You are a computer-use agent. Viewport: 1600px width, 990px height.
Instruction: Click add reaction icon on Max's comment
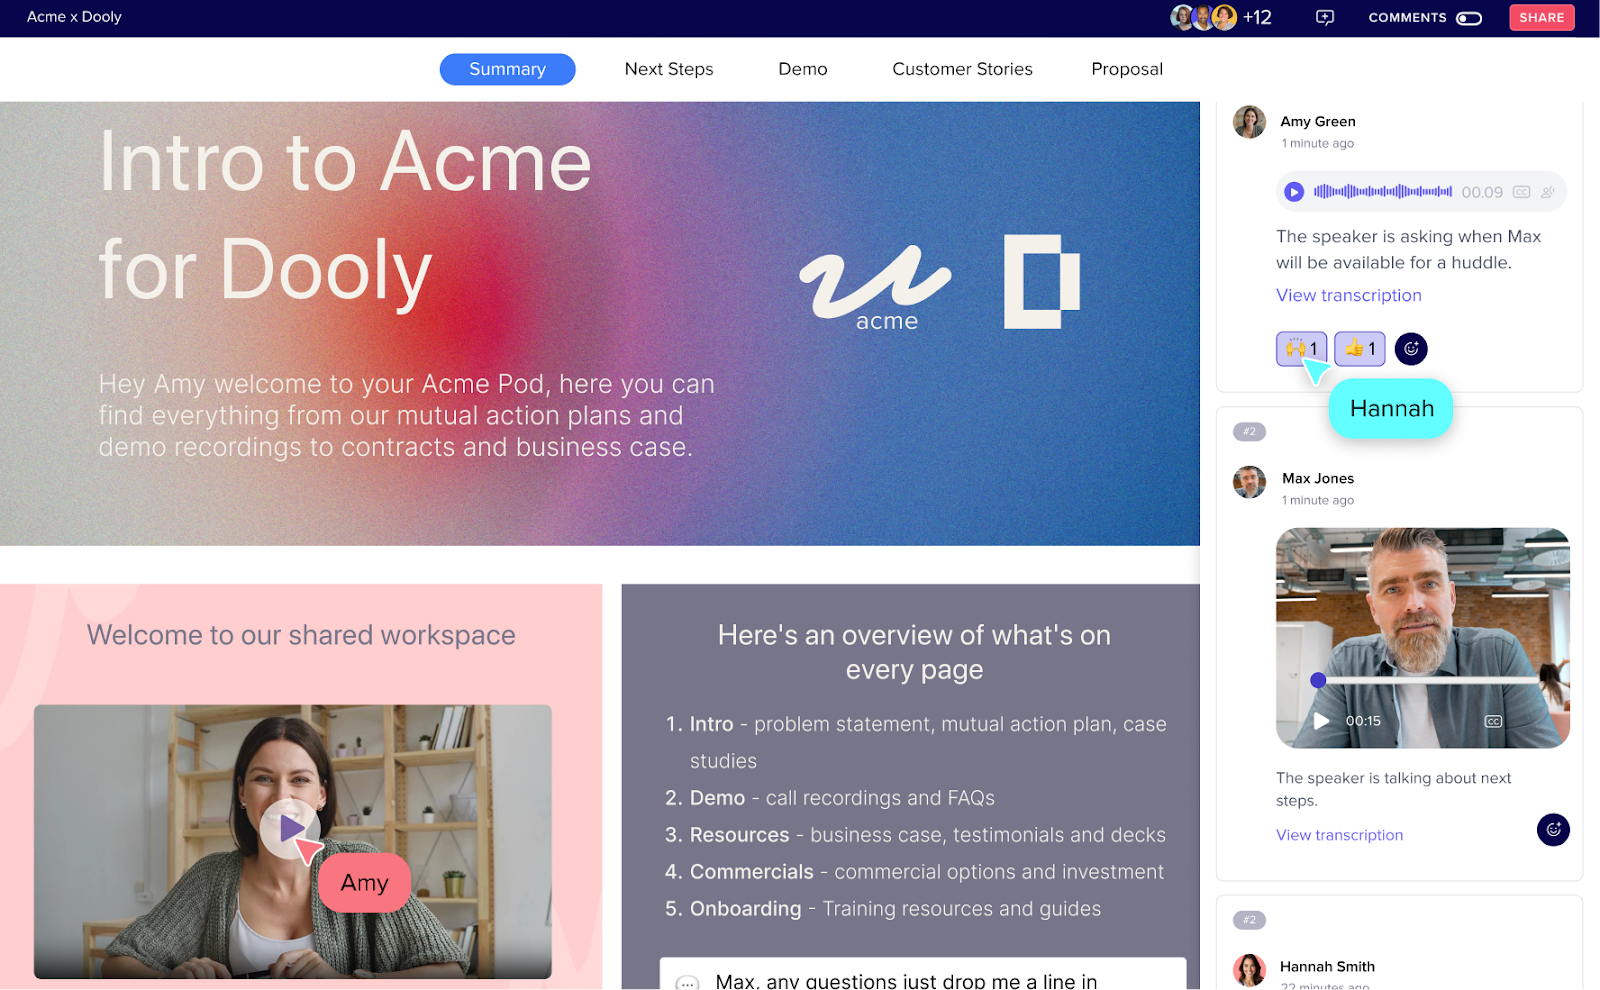coord(1553,830)
